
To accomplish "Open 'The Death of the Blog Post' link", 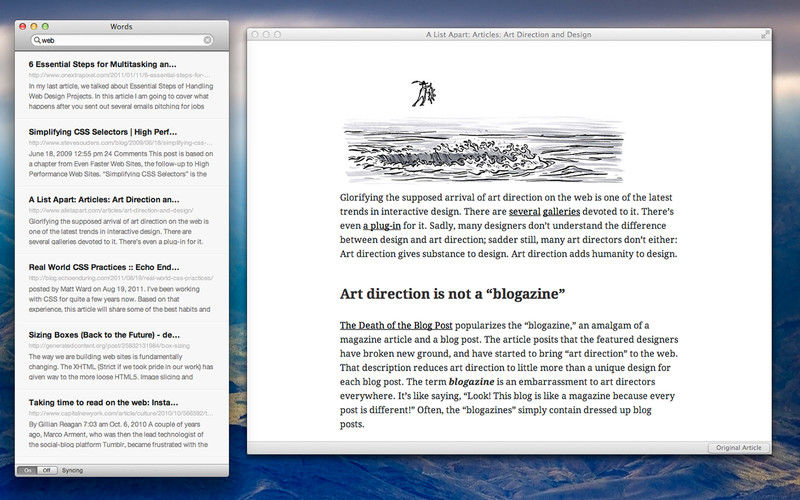I will (396, 326).
